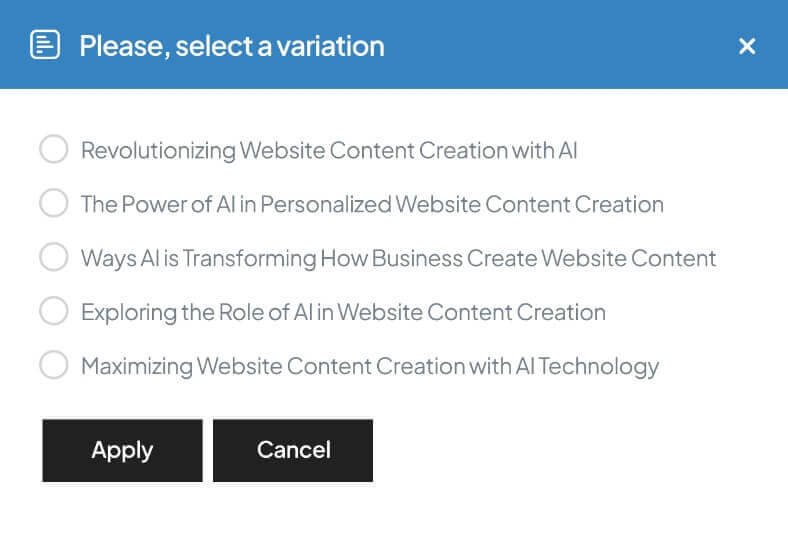Dismiss the dialog using the Cancel button
The width and height of the screenshot is (788, 536).
pos(293,450)
